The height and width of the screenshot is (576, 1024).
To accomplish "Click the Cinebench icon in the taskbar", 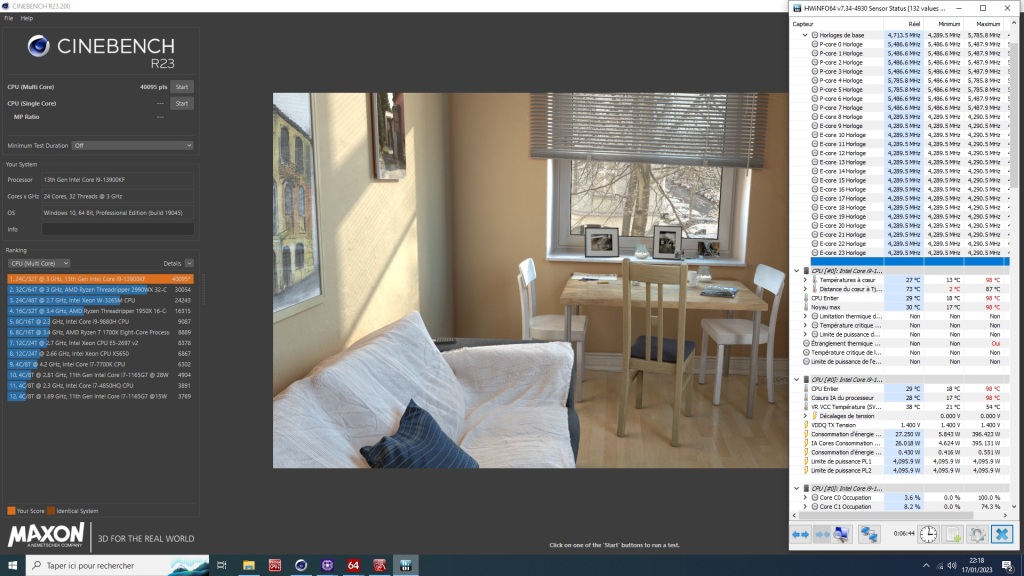I will point(301,566).
